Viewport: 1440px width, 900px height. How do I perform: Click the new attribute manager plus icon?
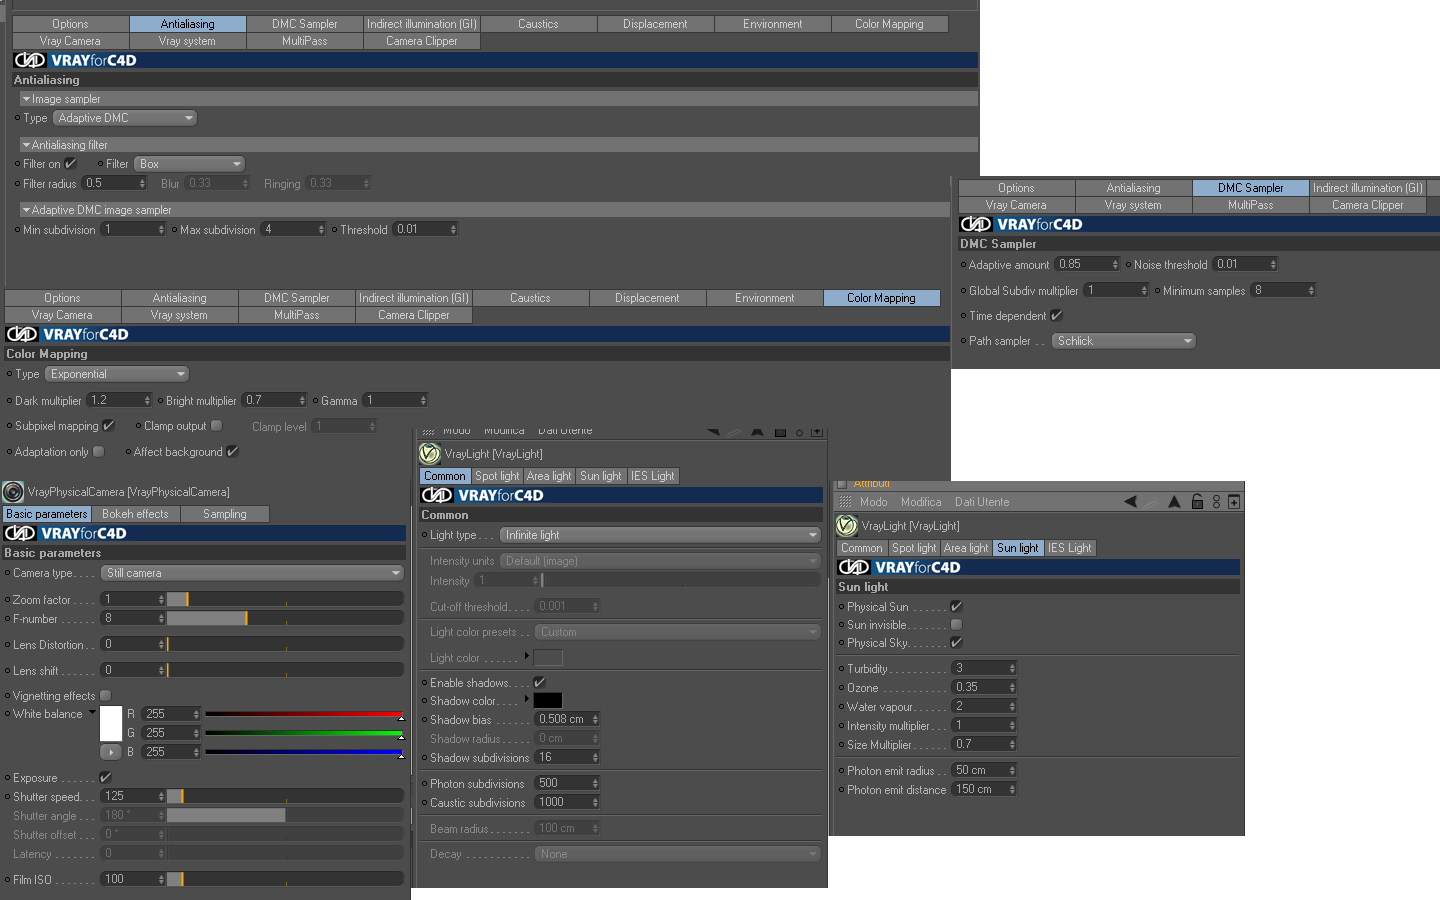pyautogui.click(x=1234, y=502)
